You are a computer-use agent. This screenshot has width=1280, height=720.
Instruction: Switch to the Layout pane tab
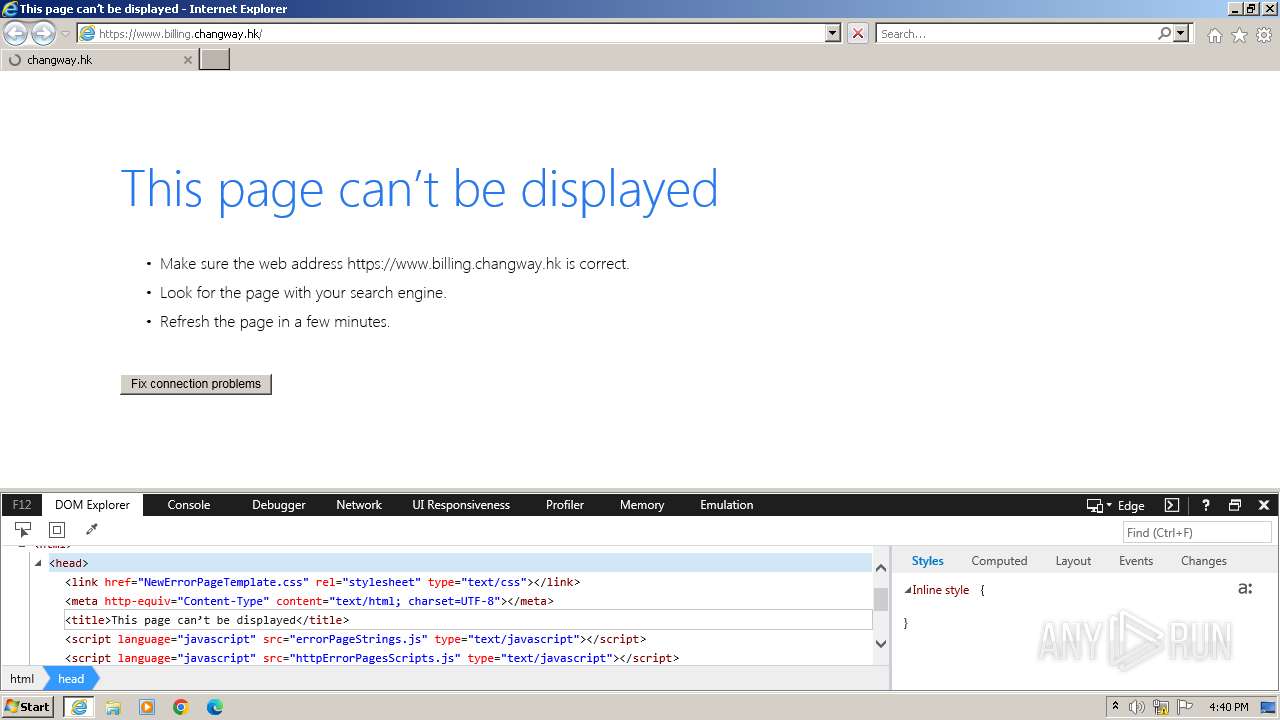tap(1073, 561)
